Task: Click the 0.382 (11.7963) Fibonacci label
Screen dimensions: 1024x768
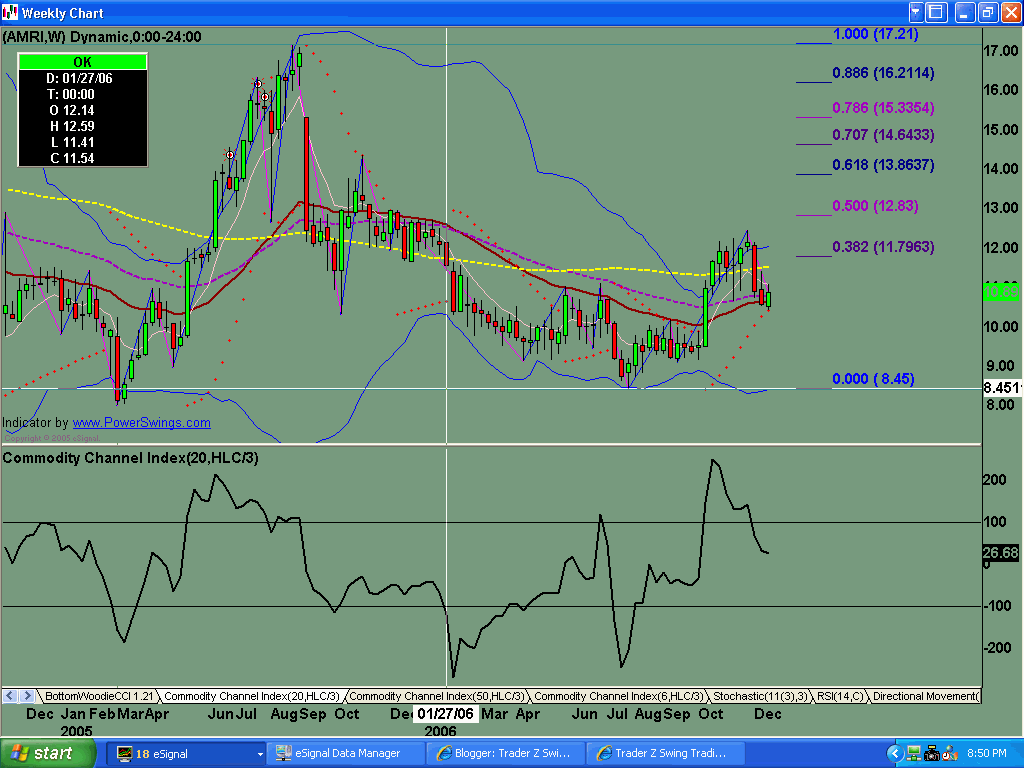Action: point(883,248)
